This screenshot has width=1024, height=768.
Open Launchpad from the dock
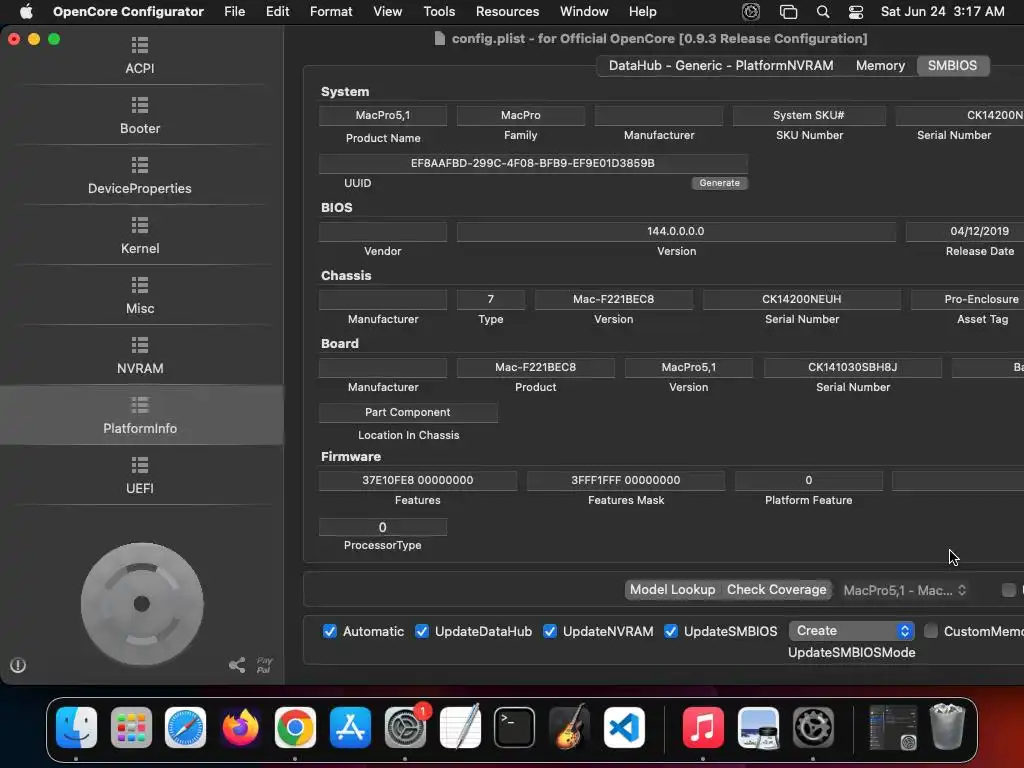pos(131,727)
